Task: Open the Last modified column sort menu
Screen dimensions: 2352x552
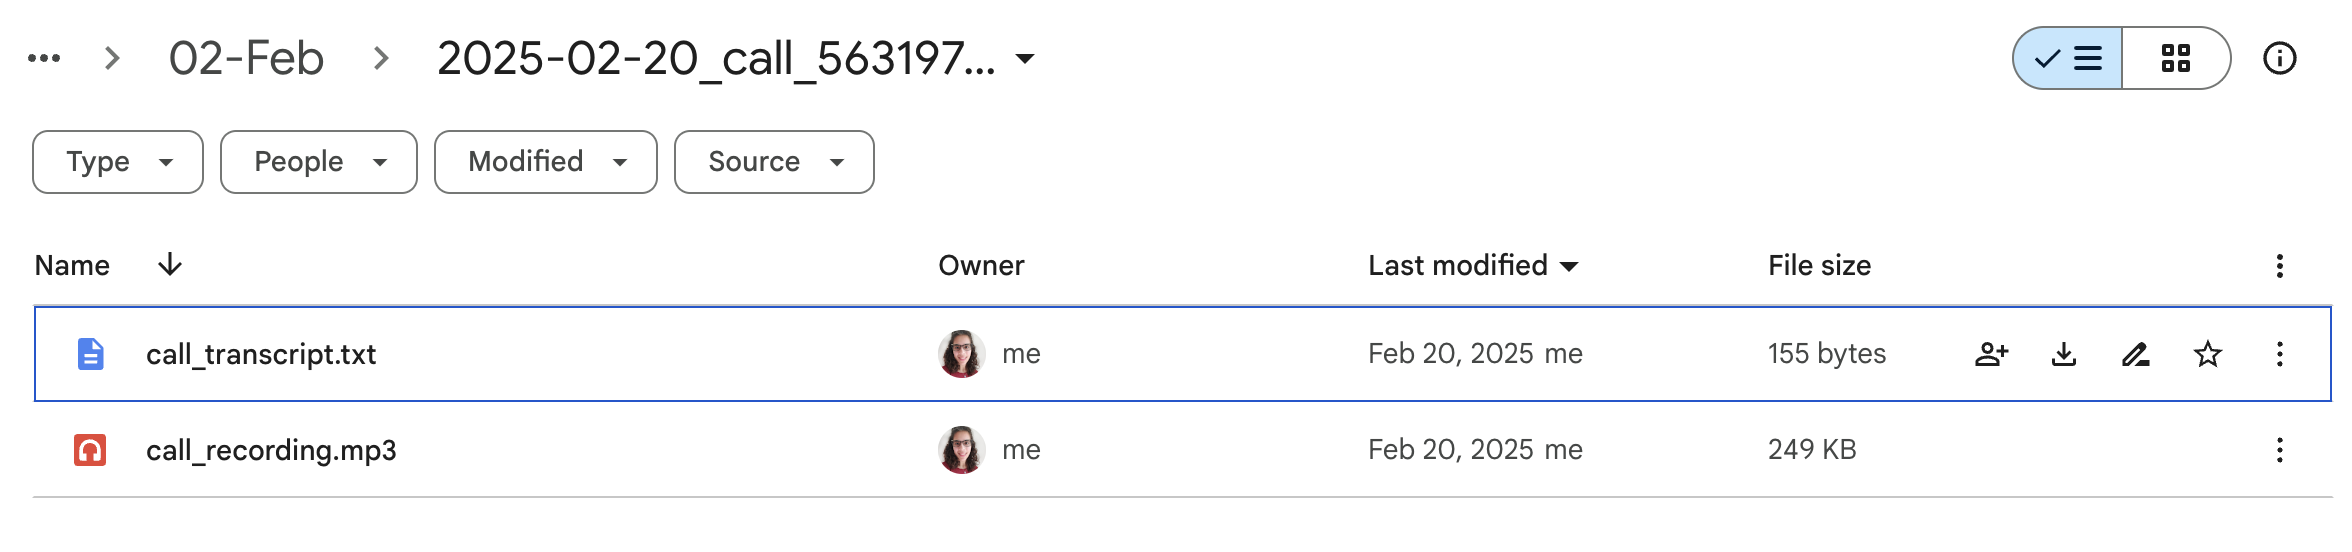Action: 1473,265
